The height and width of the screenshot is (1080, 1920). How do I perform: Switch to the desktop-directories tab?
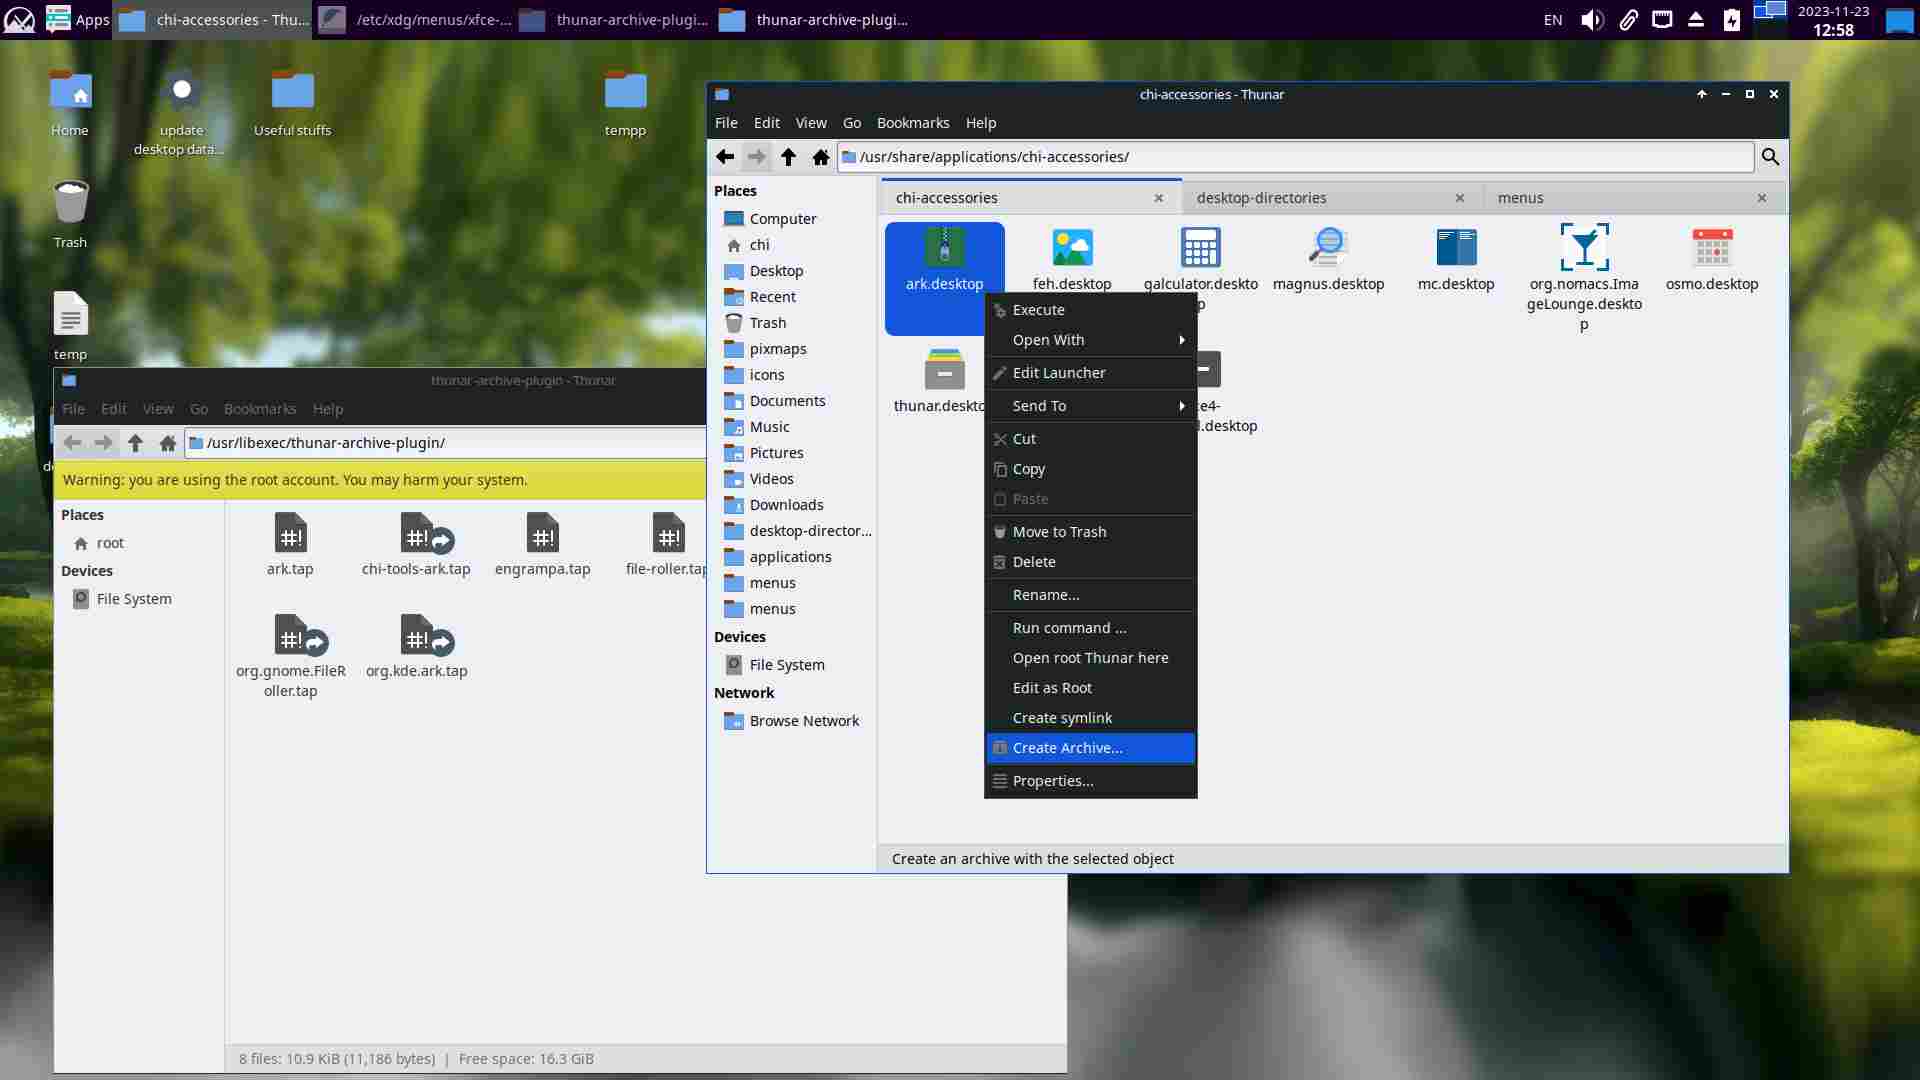1261,198
